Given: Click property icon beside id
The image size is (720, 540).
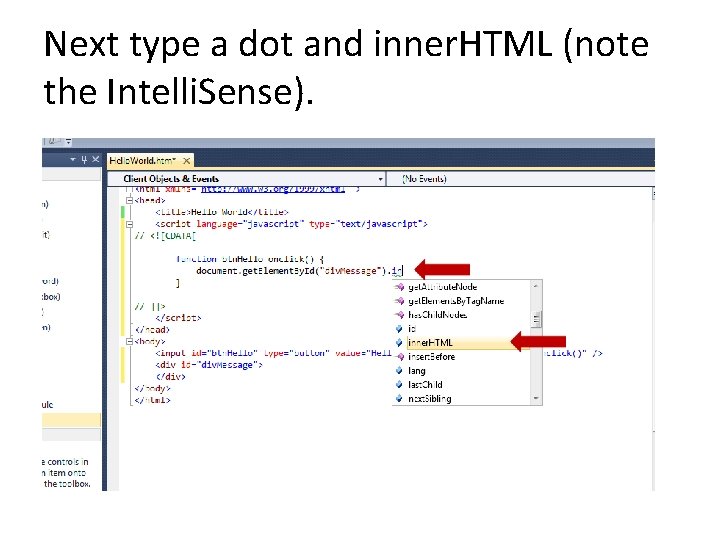Looking at the screenshot, I should 399,329.
